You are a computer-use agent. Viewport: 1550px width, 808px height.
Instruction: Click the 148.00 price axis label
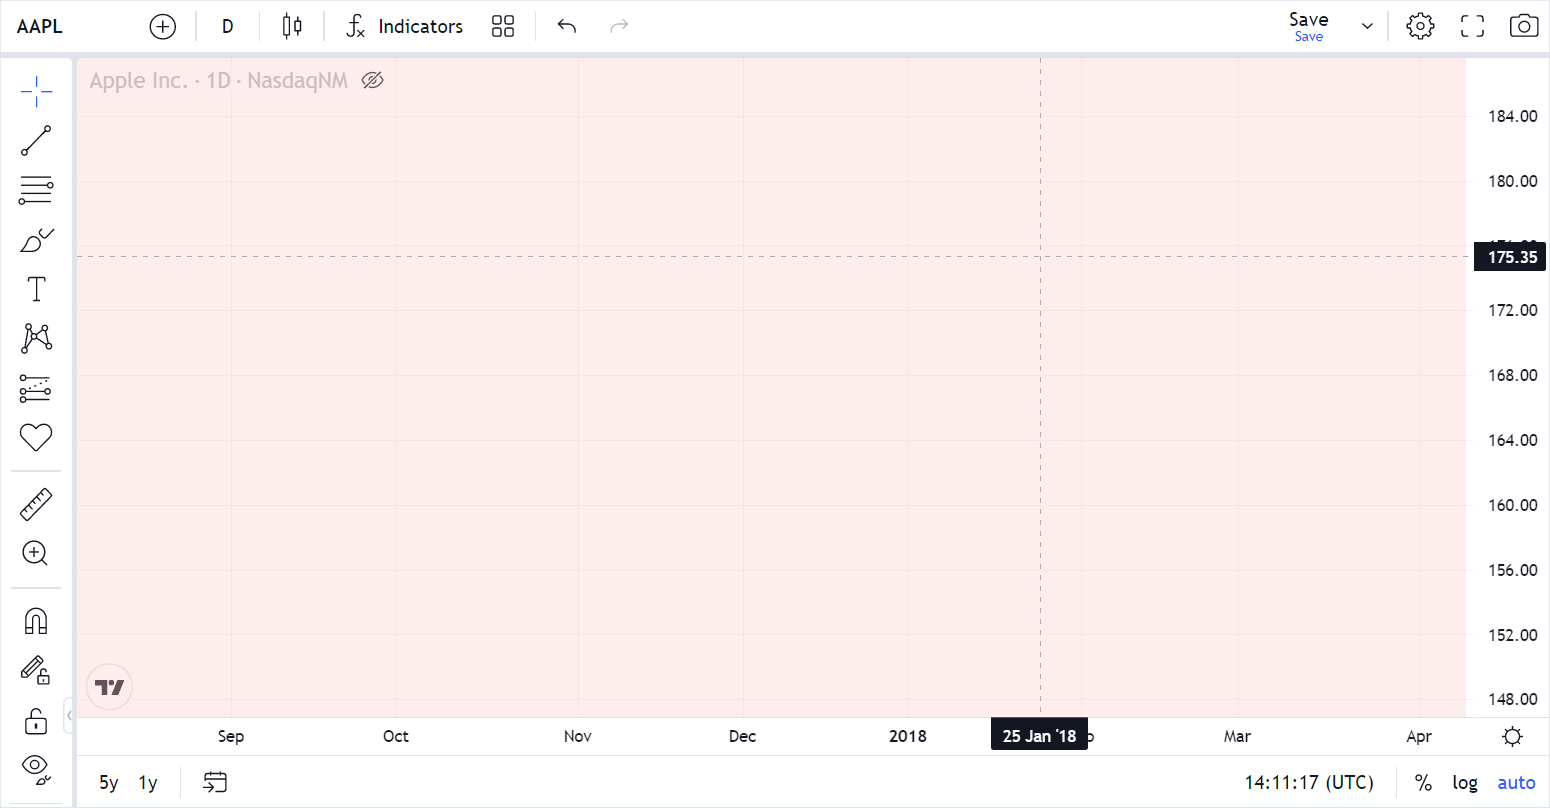click(1512, 699)
